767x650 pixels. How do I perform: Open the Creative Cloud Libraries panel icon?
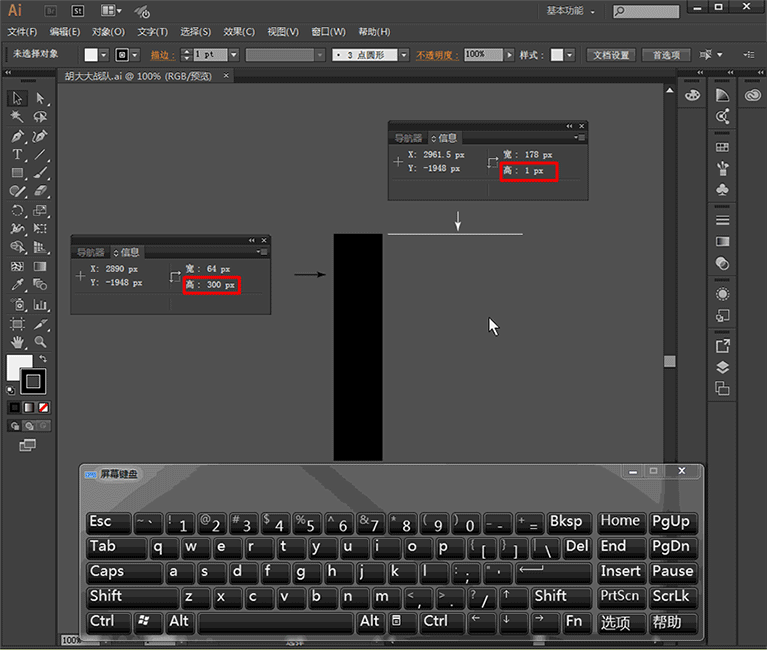click(x=753, y=95)
